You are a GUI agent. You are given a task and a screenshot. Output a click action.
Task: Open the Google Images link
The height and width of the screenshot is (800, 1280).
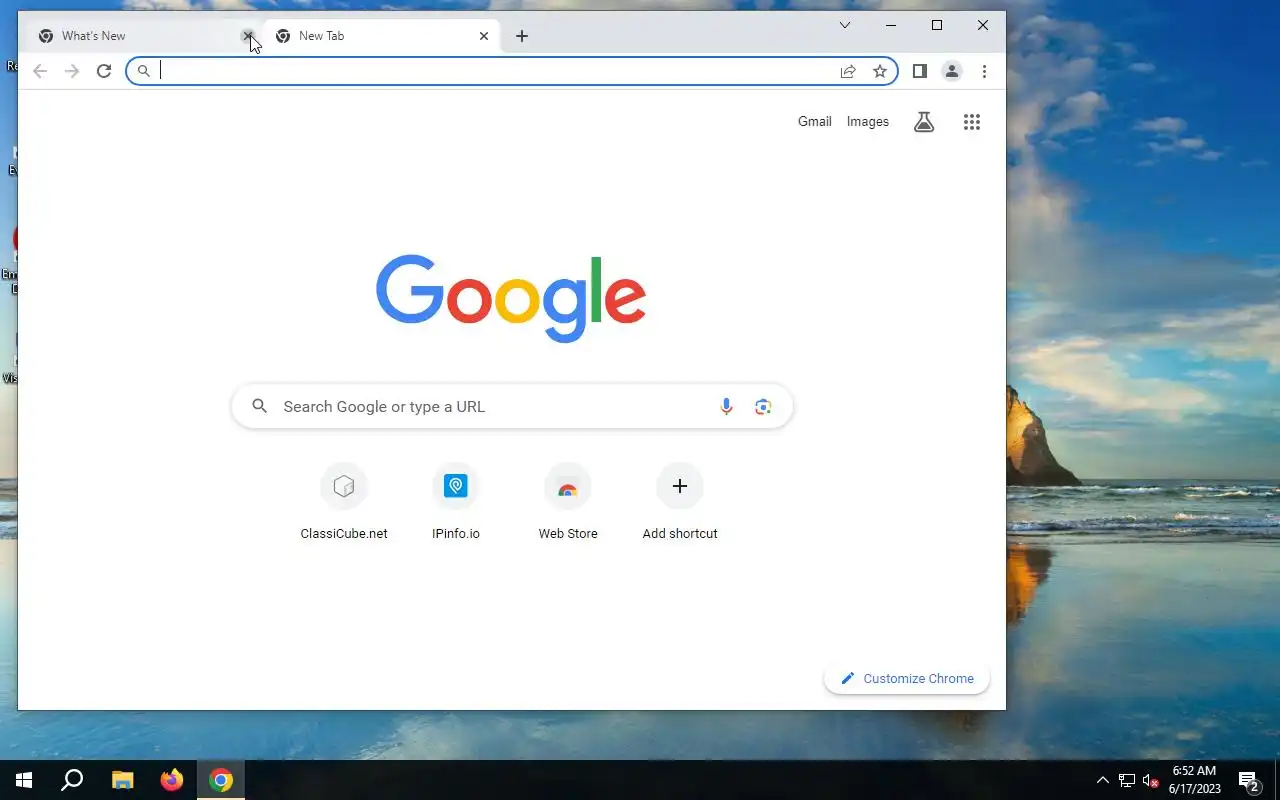868,122
